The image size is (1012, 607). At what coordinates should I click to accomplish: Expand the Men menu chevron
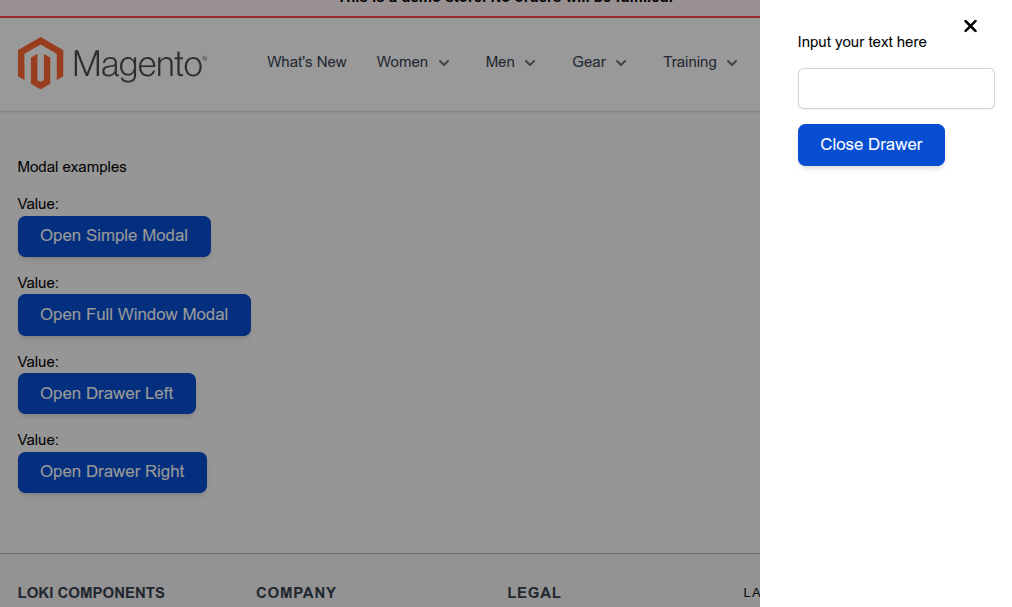click(x=530, y=63)
